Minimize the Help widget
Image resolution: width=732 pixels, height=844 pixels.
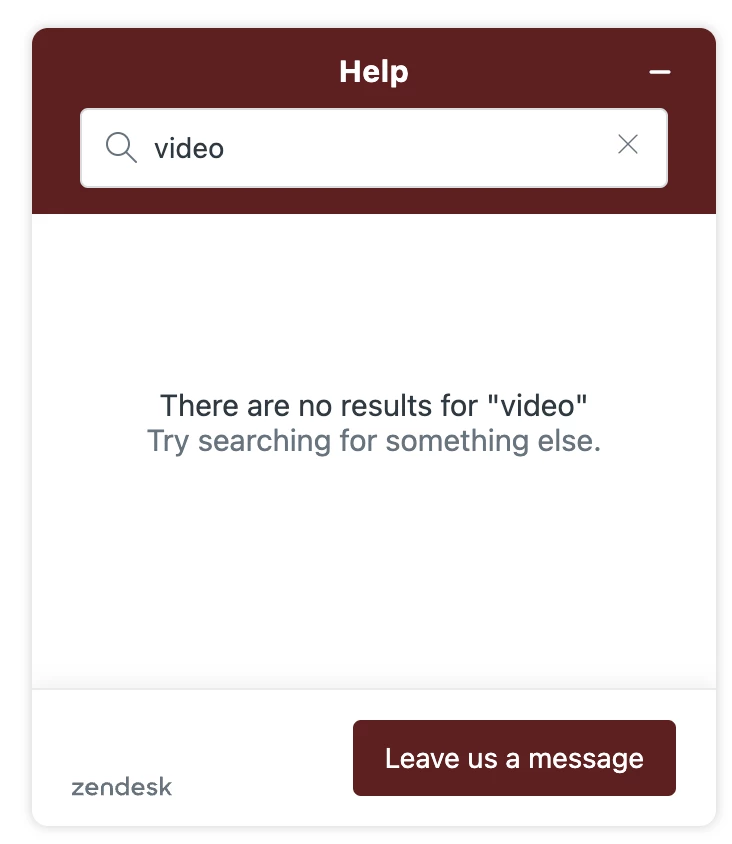coord(659,72)
